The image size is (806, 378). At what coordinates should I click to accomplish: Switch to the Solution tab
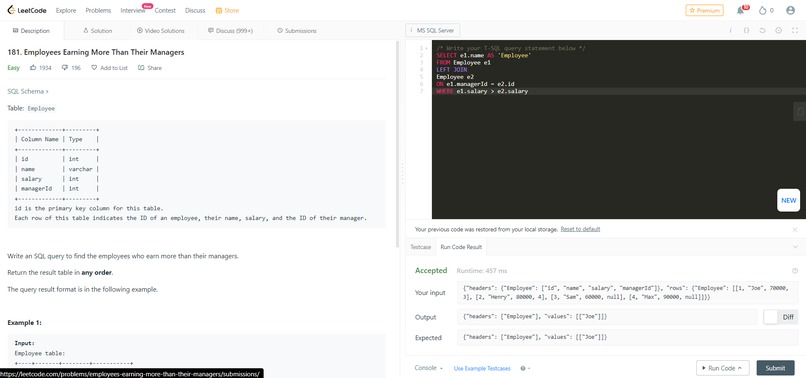(97, 31)
